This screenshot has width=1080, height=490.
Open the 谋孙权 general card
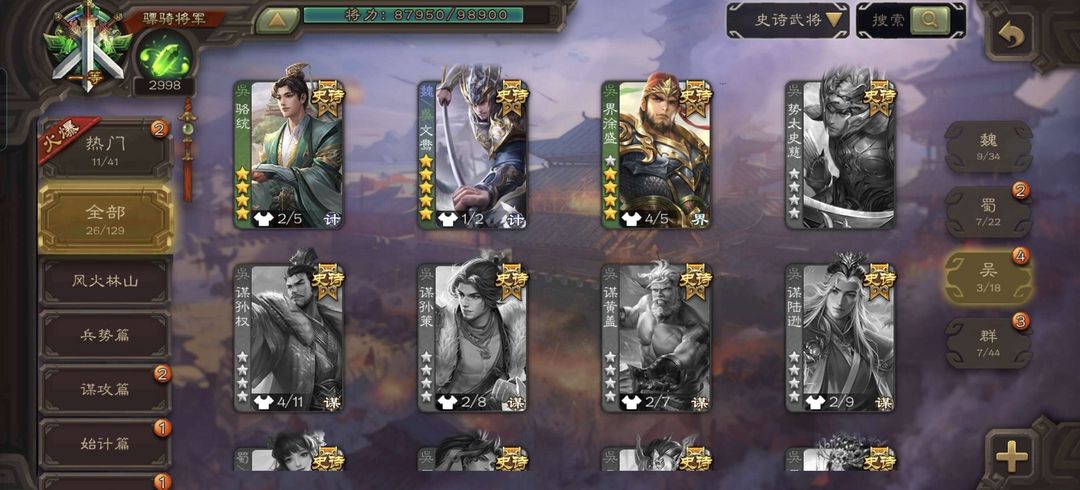point(289,338)
